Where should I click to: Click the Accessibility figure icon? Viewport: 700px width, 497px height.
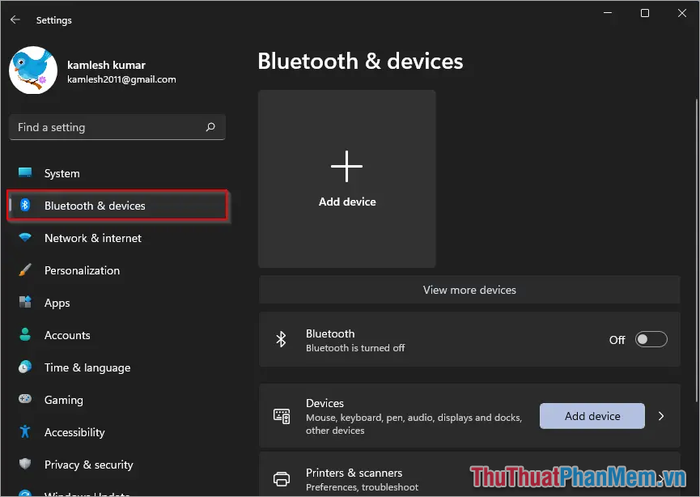(25, 431)
